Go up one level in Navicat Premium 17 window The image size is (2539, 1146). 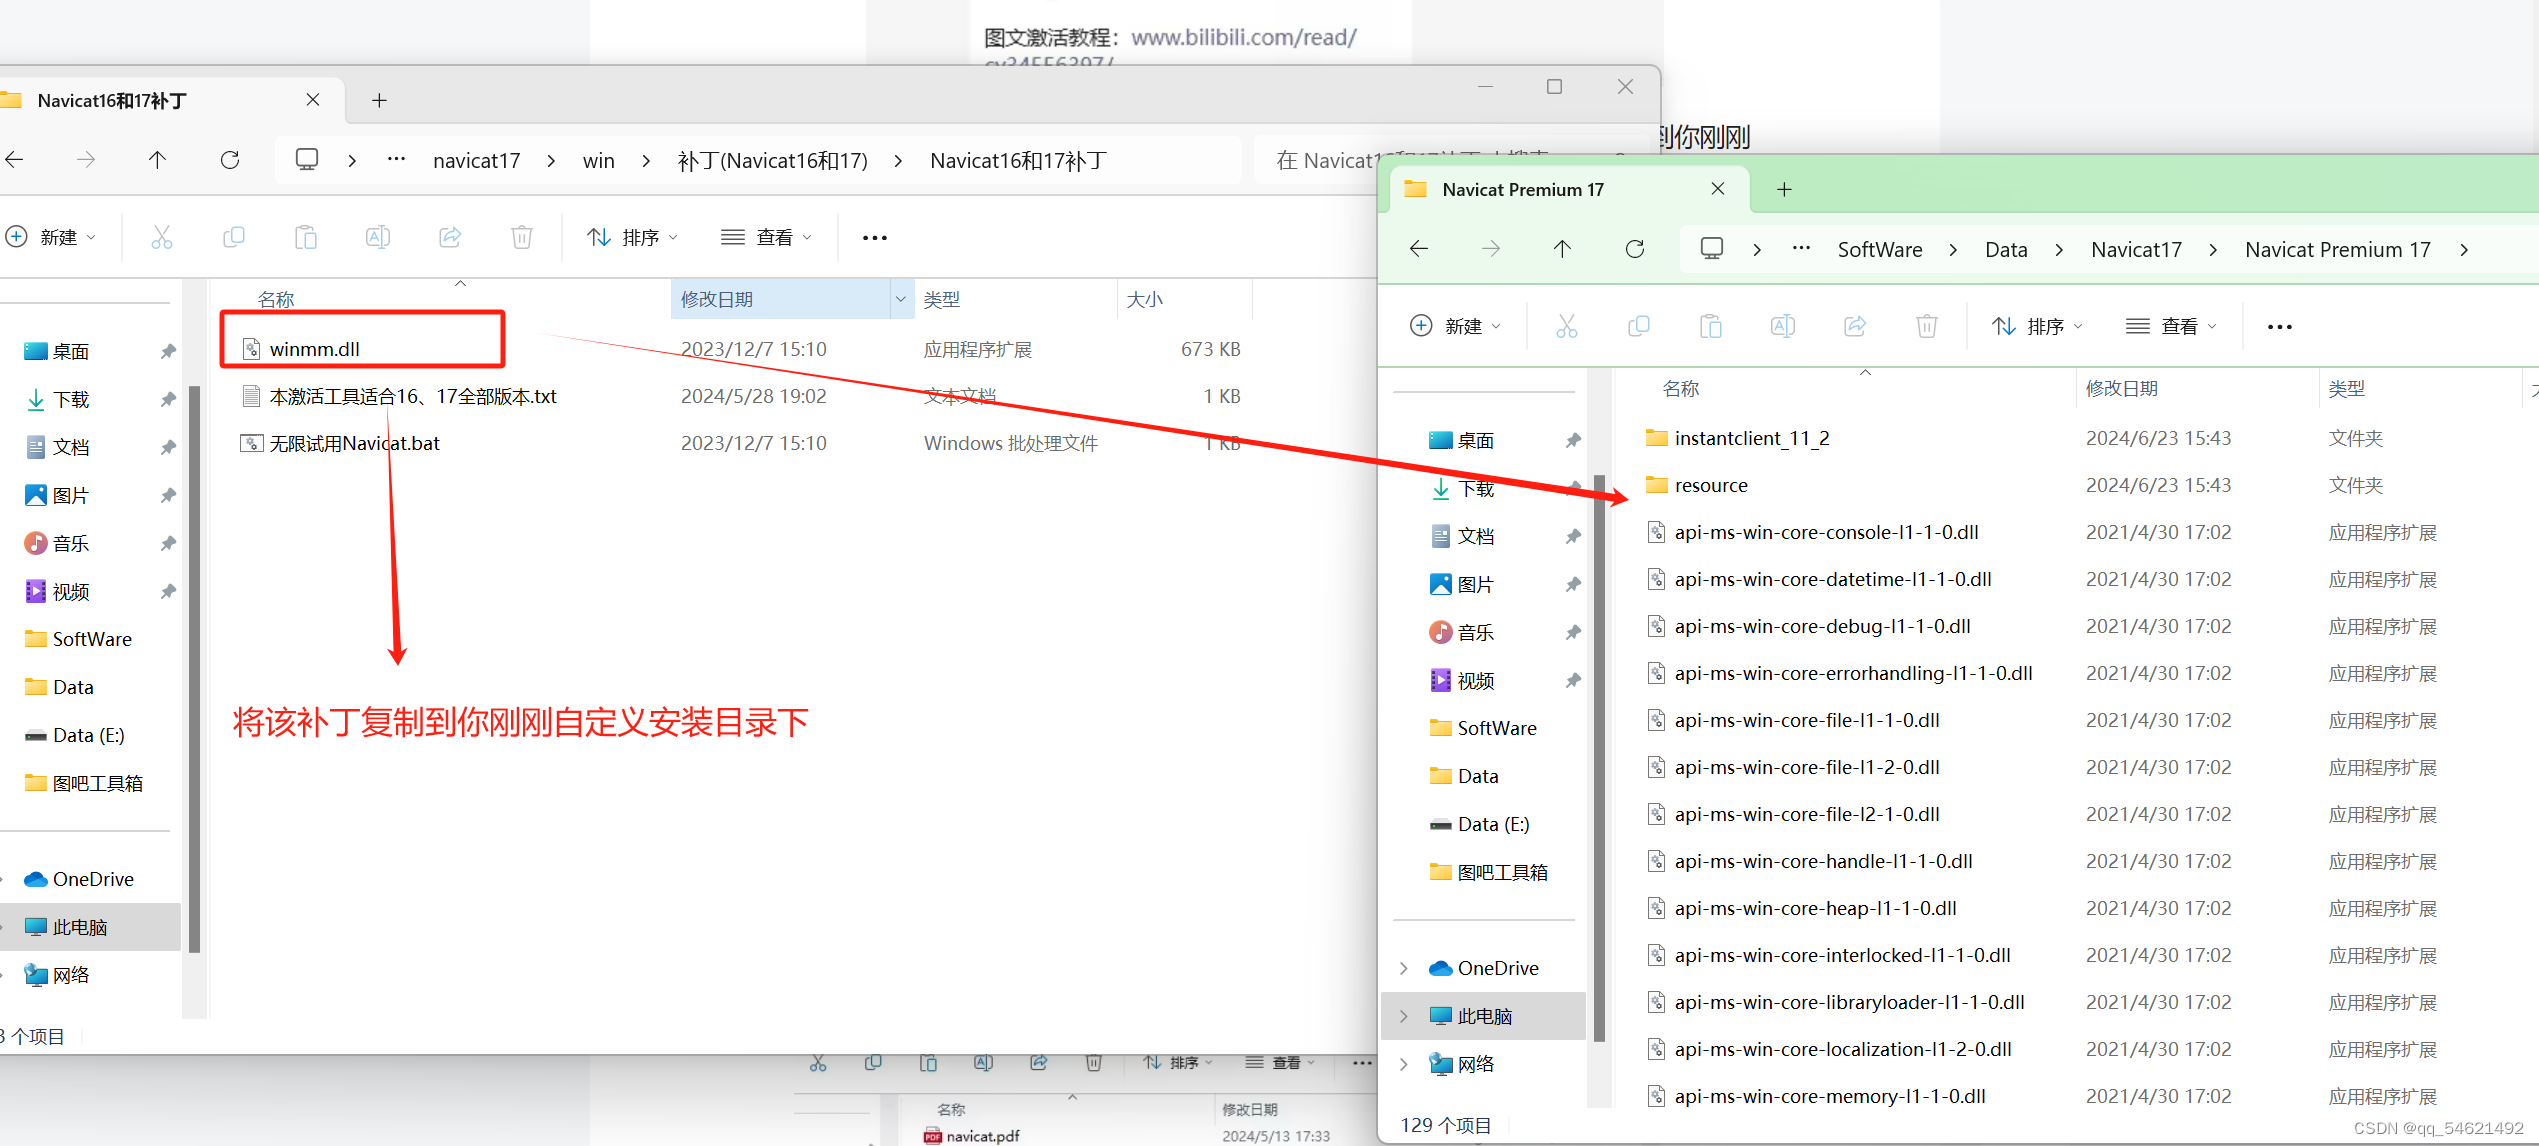1562,249
